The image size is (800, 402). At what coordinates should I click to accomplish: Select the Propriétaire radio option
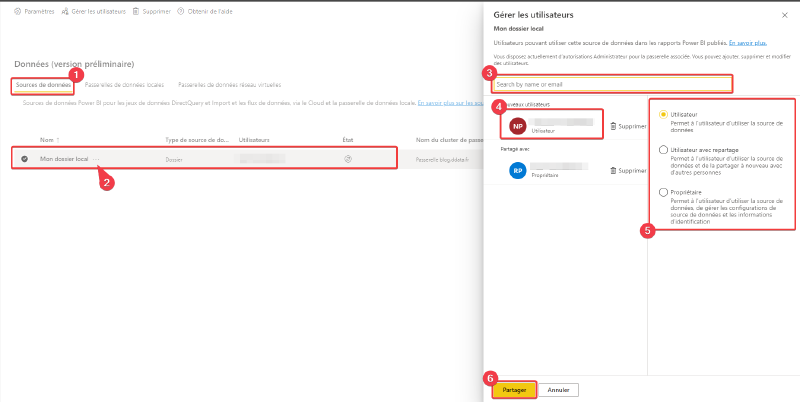[x=663, y=192]
